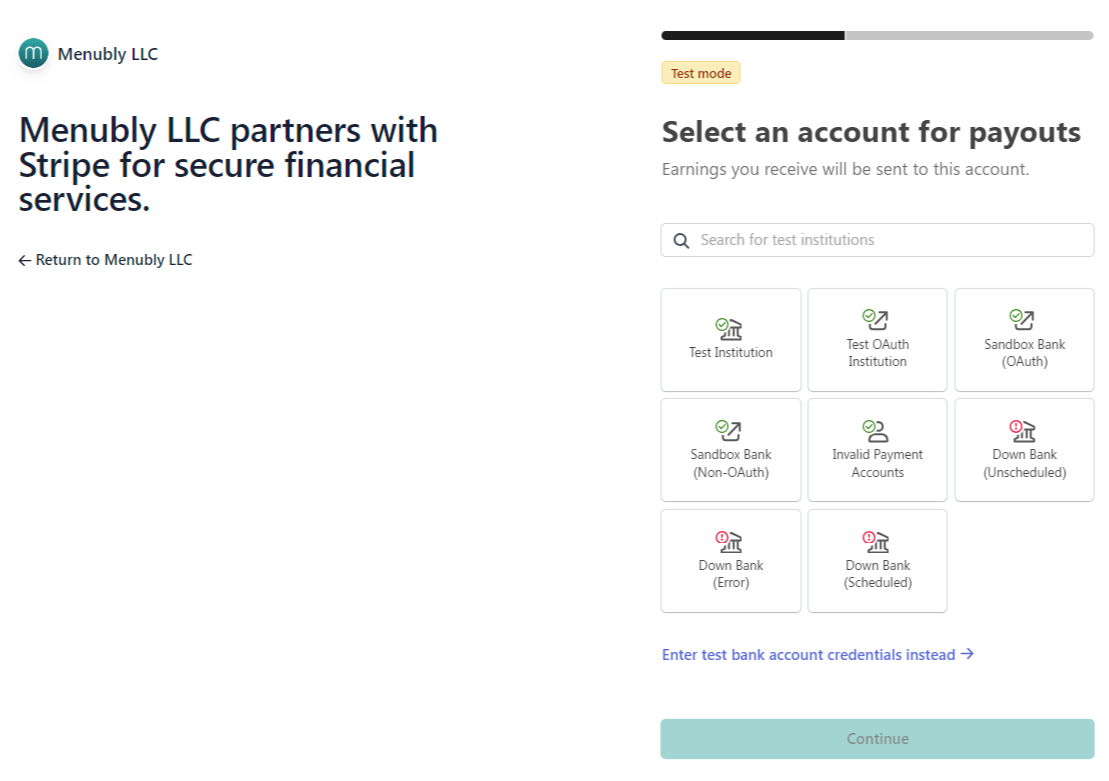Click the Invalid Payment Accounts person icon
Image resolution: width=1109 pixels, height=781 pixels.
point(877,431)
